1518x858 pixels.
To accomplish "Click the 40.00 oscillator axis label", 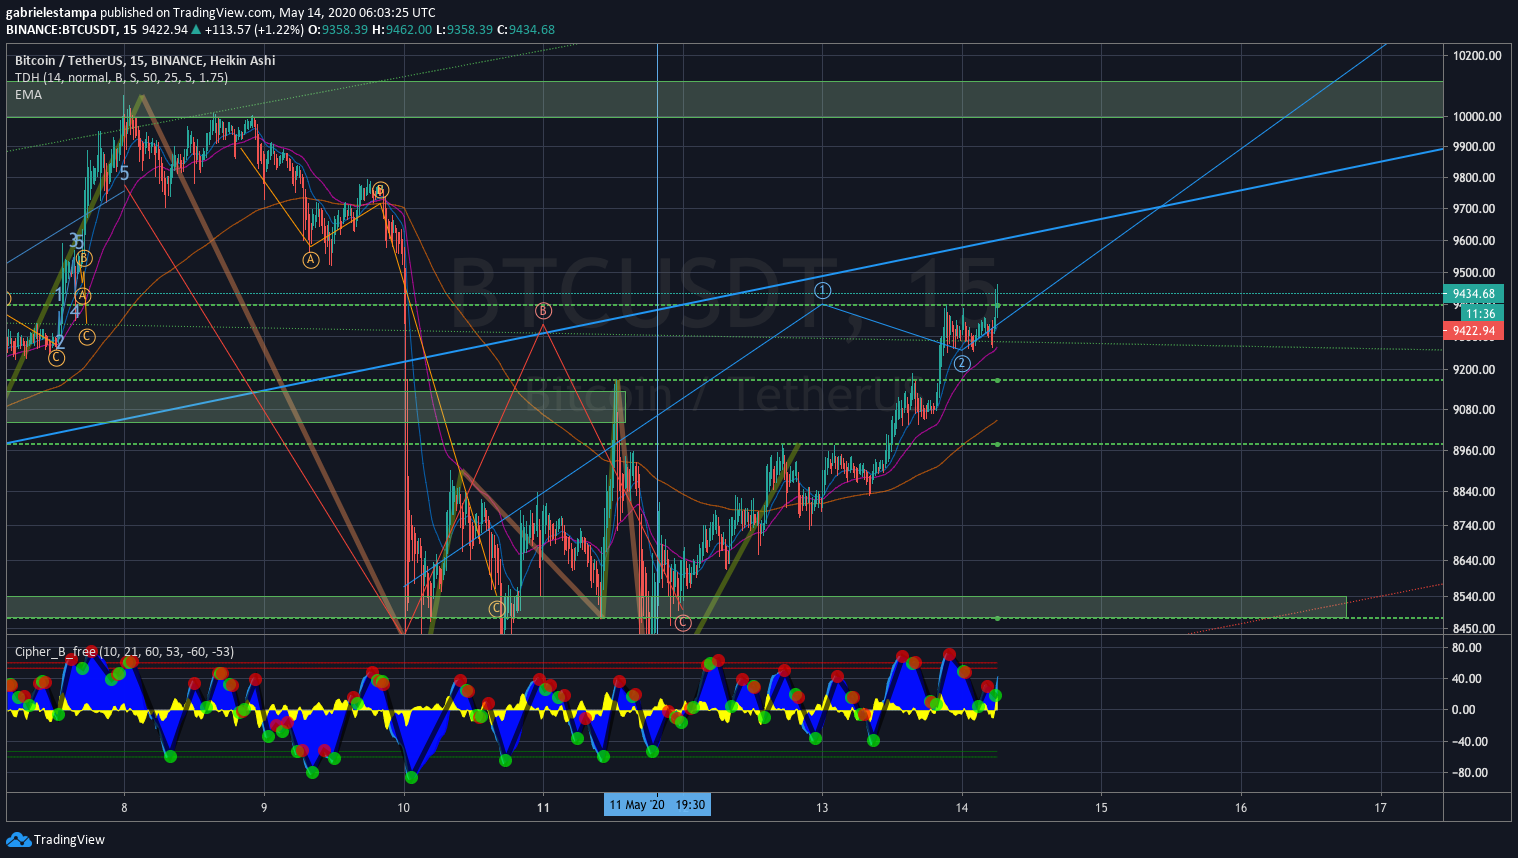I will (x=1467, y=679).
